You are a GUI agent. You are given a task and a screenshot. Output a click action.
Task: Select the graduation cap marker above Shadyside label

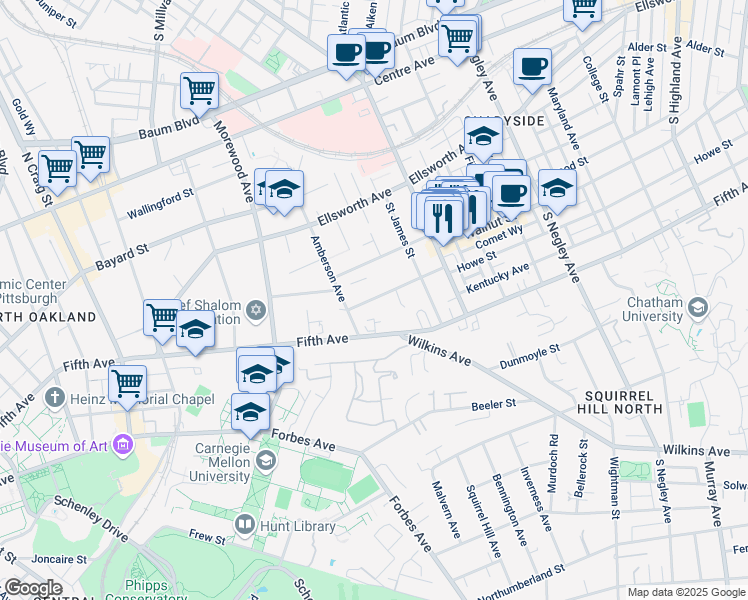(x=483, y=138)
